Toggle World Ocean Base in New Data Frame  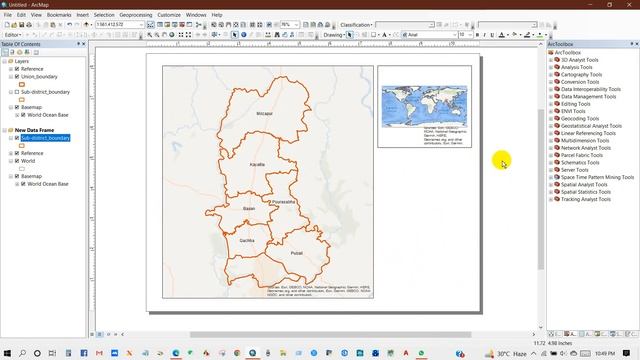23,184
